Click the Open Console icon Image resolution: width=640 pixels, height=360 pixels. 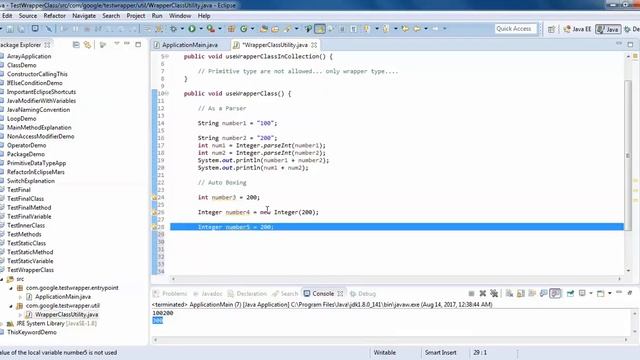tap(600, 293)
